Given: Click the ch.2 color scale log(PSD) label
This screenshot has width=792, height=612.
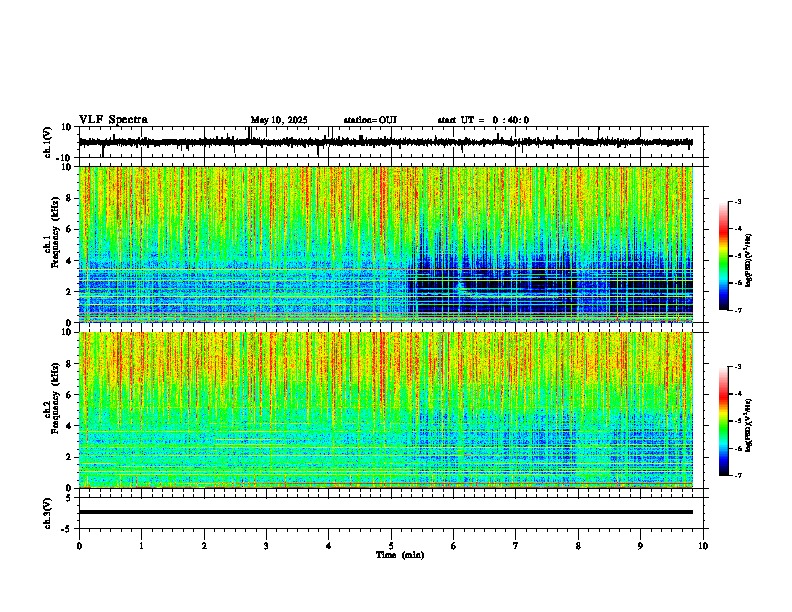Looking at the screenshot, I should point(749,425).
